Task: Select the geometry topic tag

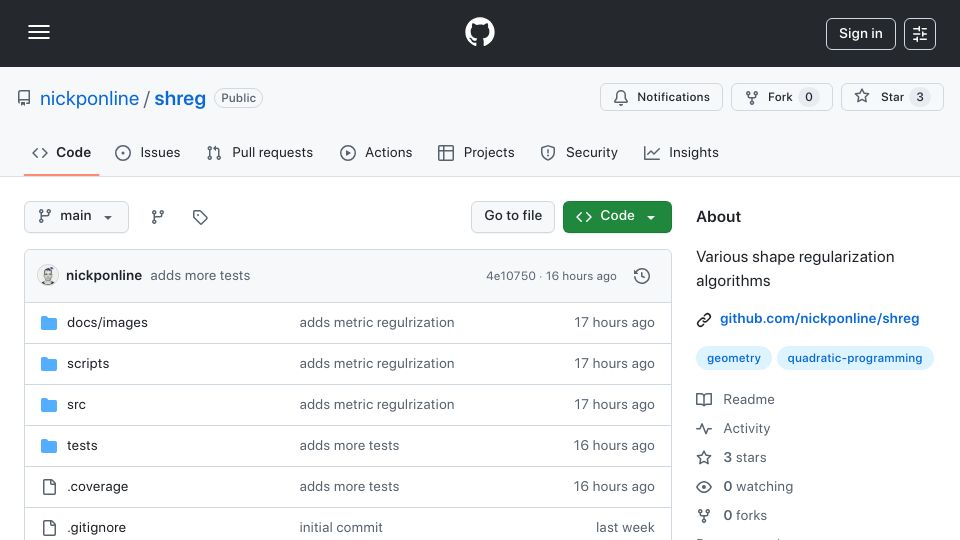Action: coord(733,358)
